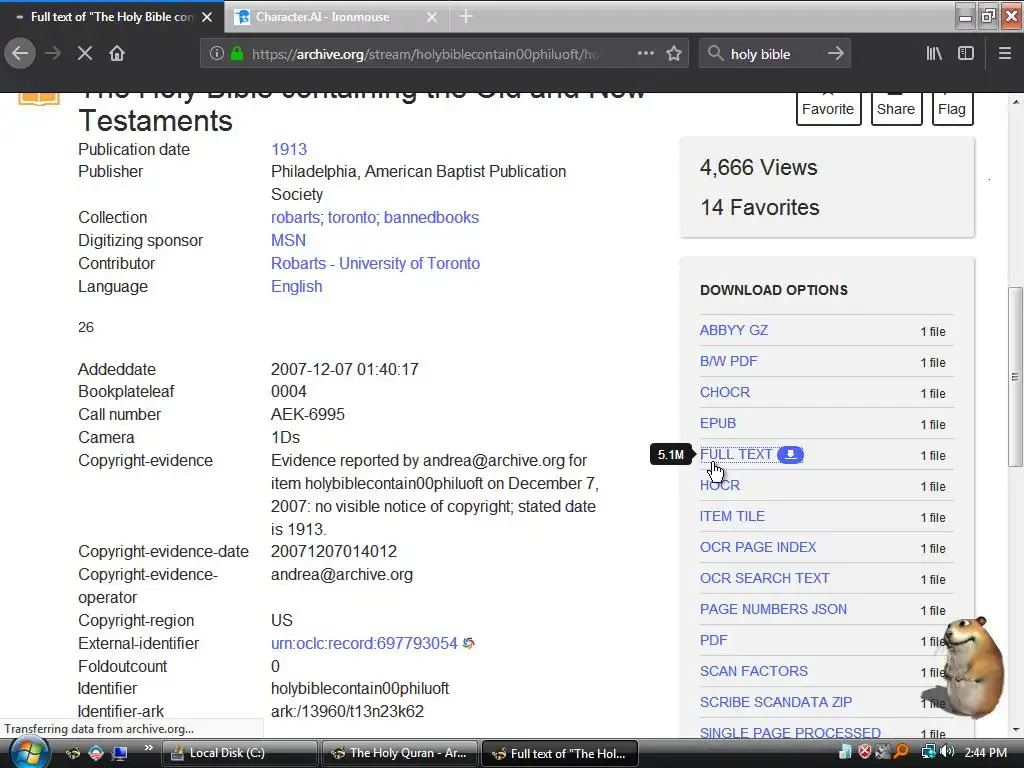Click the page vertical scrollbar thumb
Image resolution: width=1024 pixels, height=768 pixels.
1015,377
